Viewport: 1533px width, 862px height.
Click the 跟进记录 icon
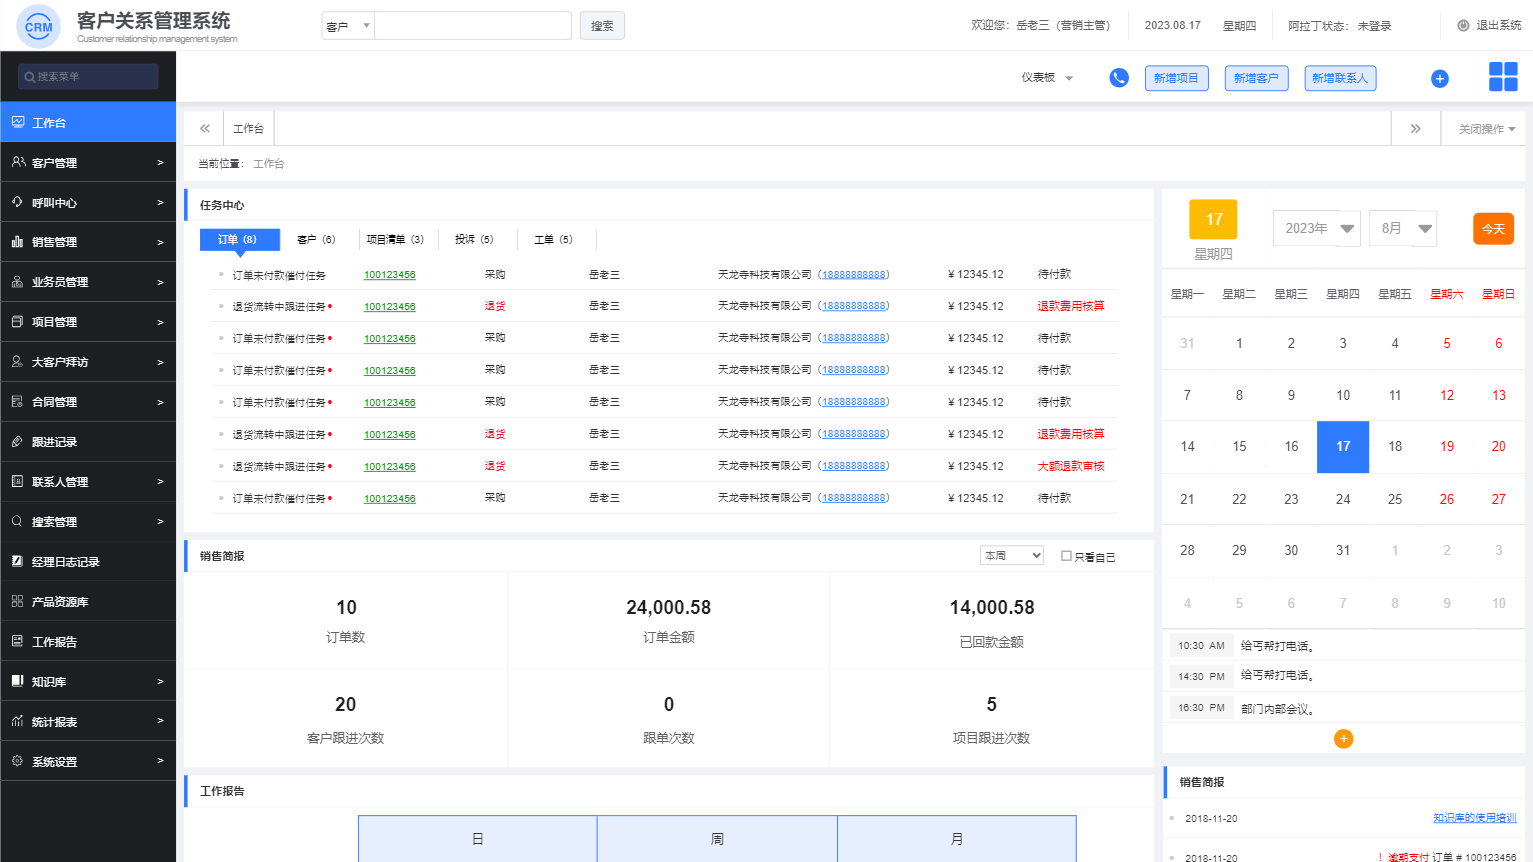[x=18, y=442]
